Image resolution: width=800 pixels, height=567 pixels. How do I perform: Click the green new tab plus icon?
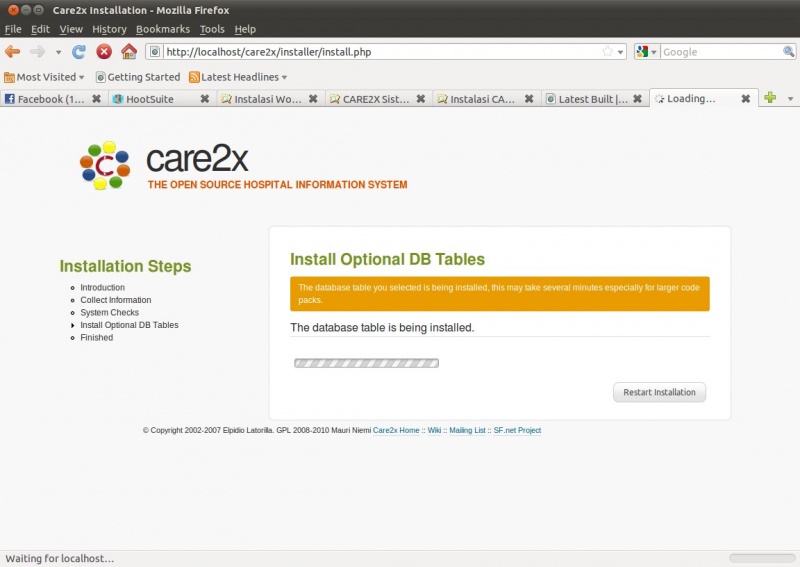tap(770, 98)
